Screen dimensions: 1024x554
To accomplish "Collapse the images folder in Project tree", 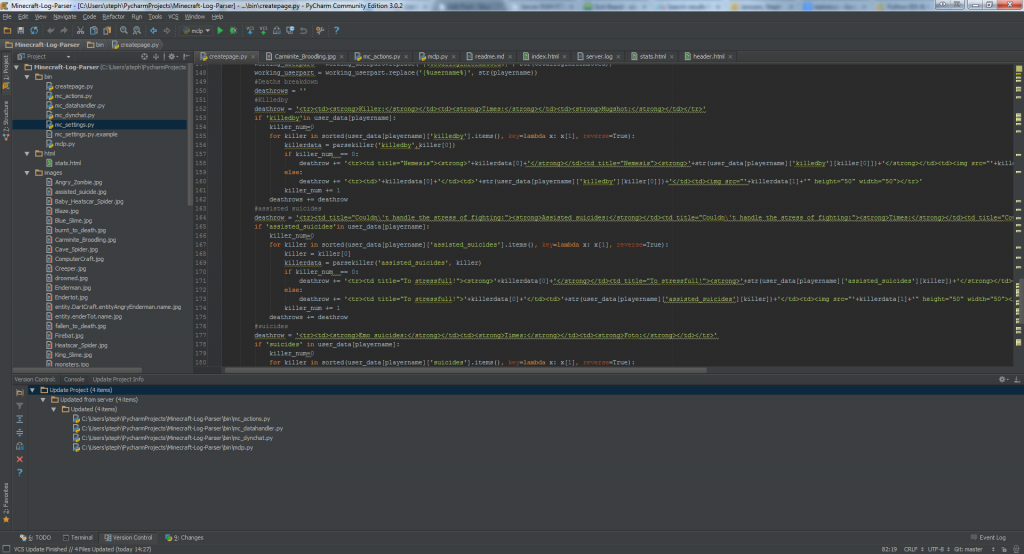I will click(27, 172).
